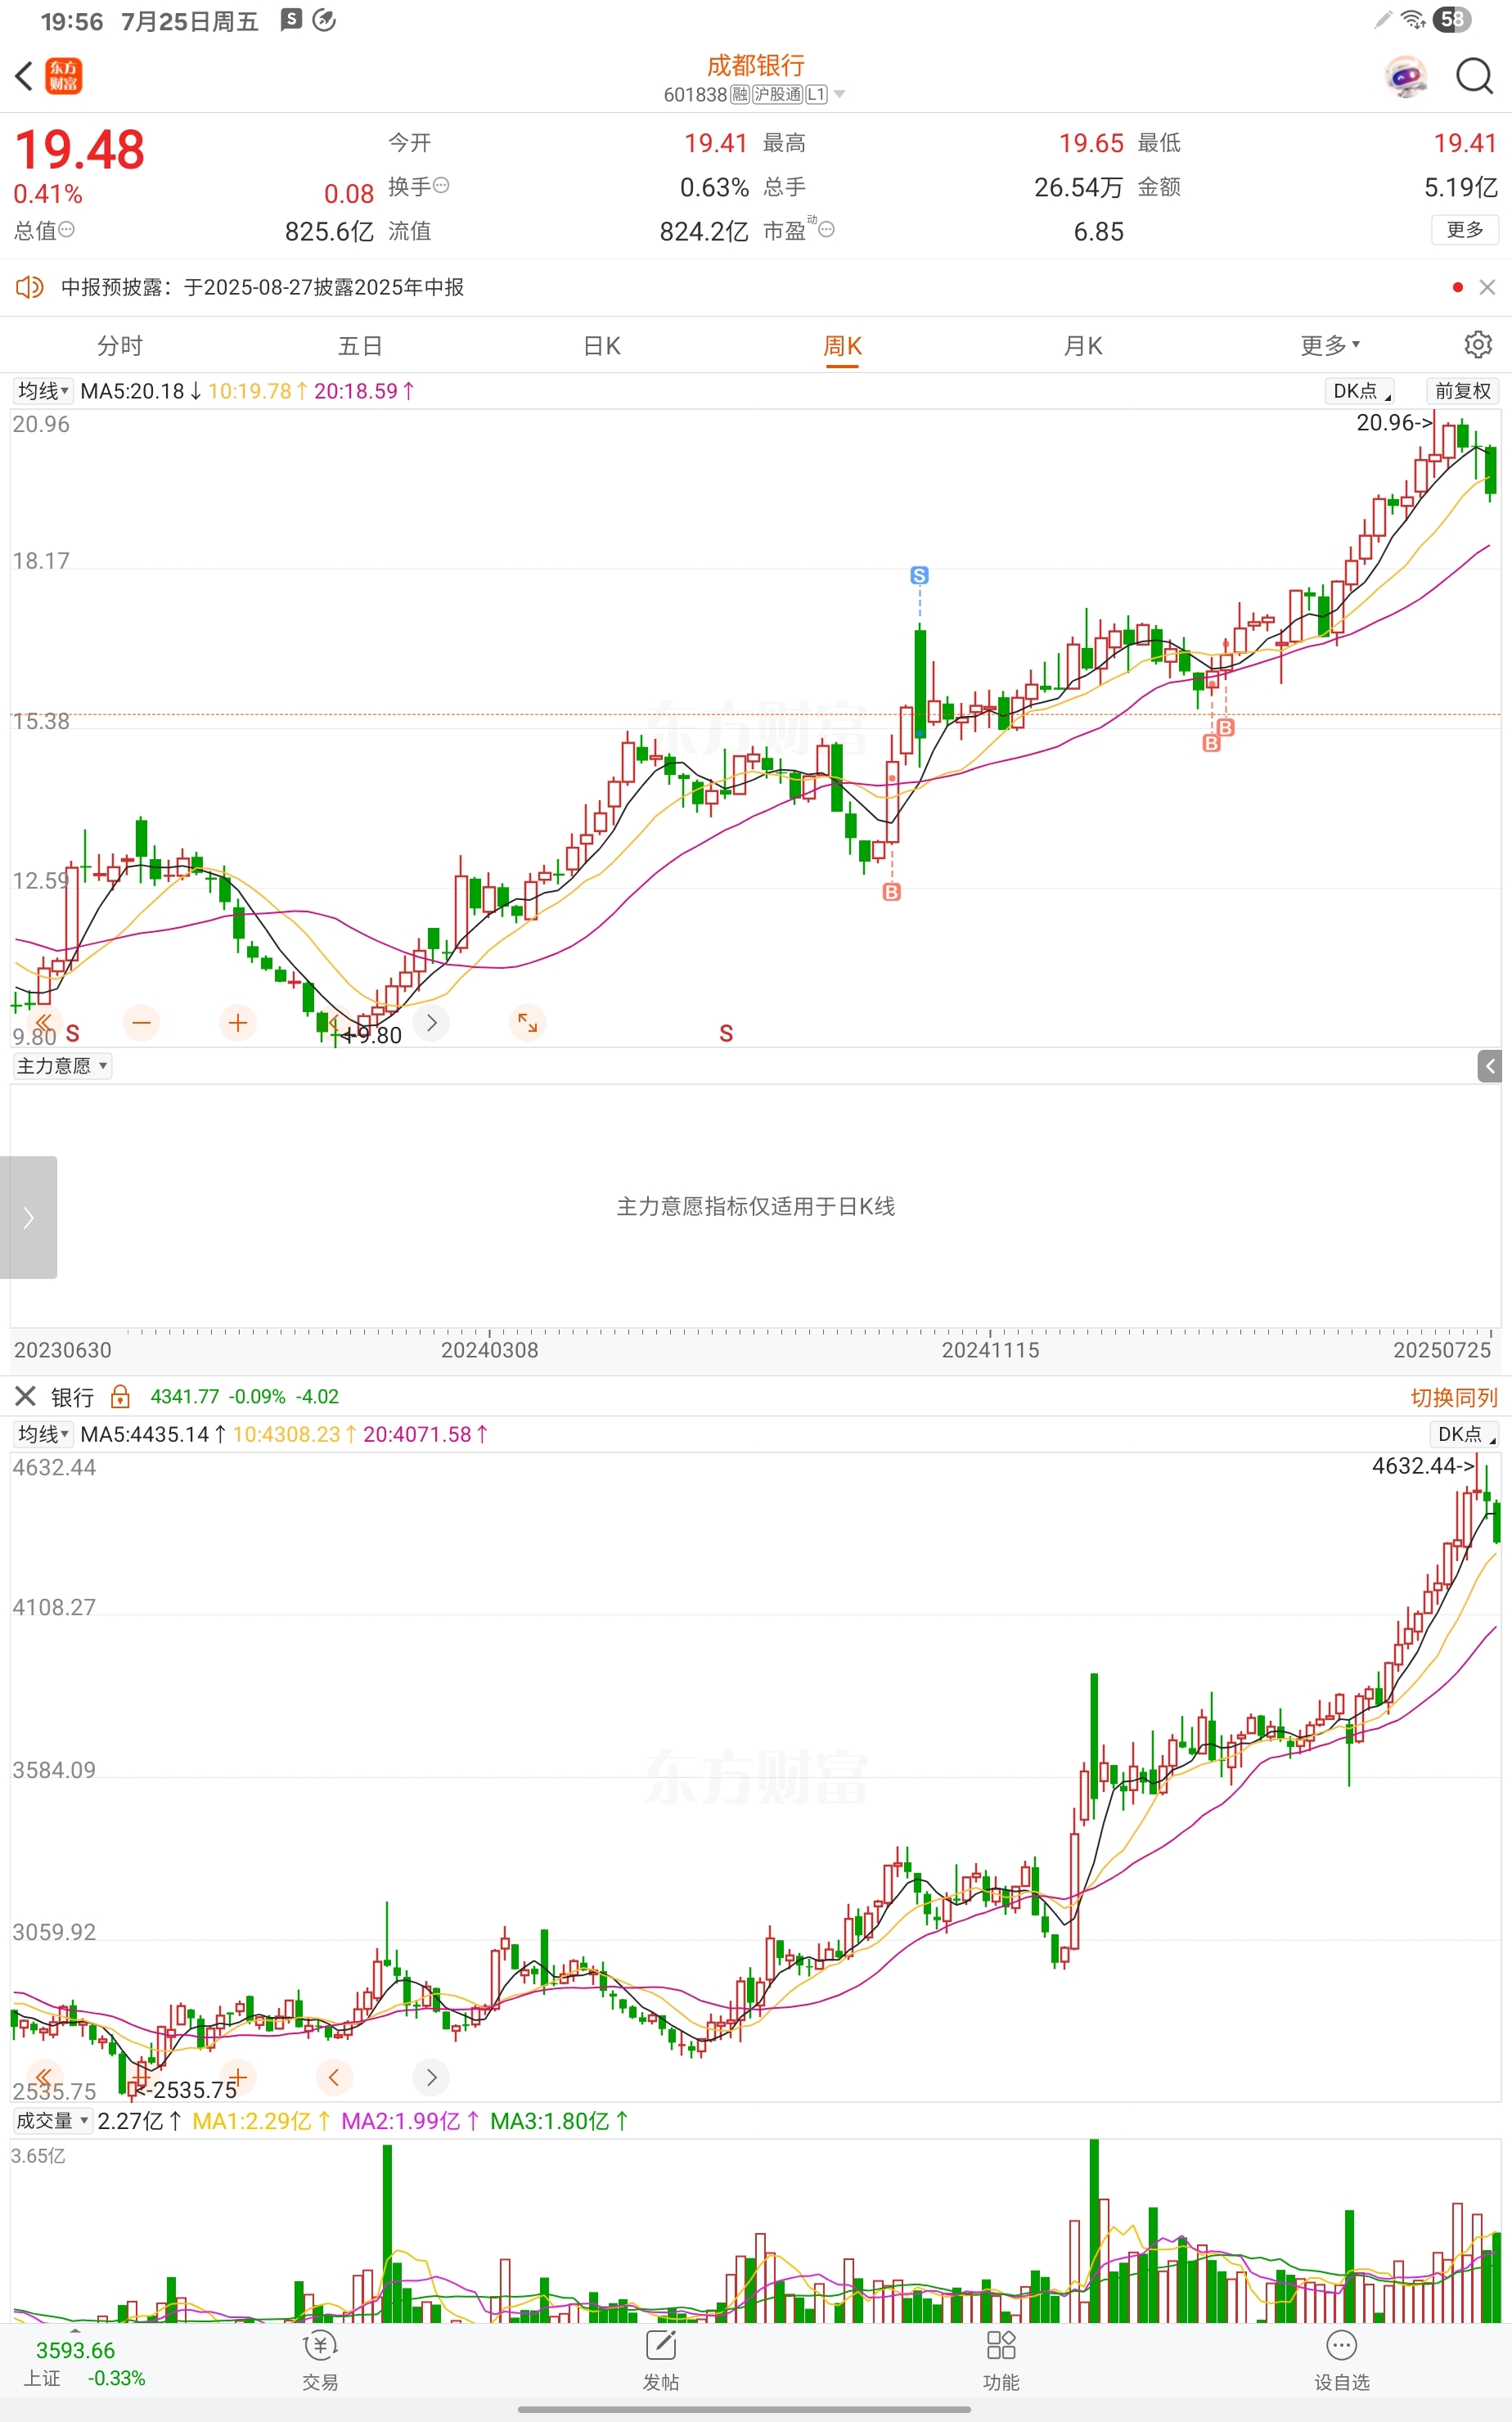
Task: Toggle the bank chart DK点 option
Action: pyautogui.click(x=1465, y=1434)
